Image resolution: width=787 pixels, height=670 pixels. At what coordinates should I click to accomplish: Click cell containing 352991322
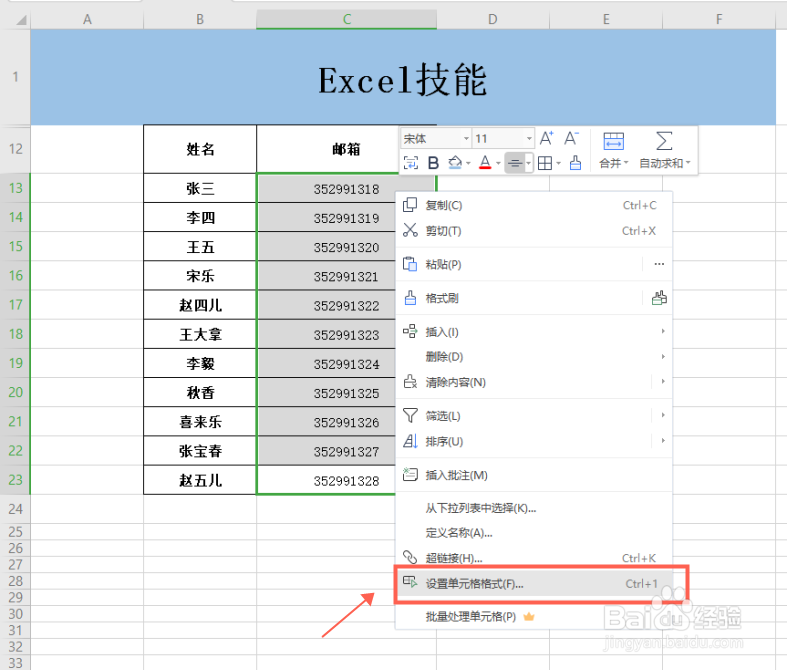point(326,305)
